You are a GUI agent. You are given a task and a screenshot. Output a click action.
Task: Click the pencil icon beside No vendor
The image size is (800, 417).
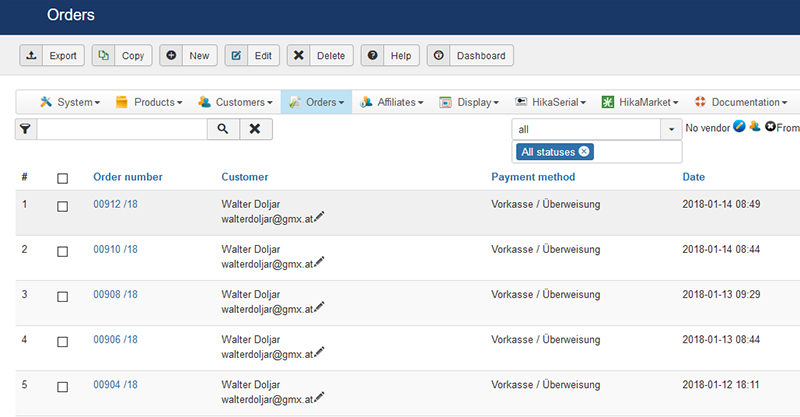point(739,127)
